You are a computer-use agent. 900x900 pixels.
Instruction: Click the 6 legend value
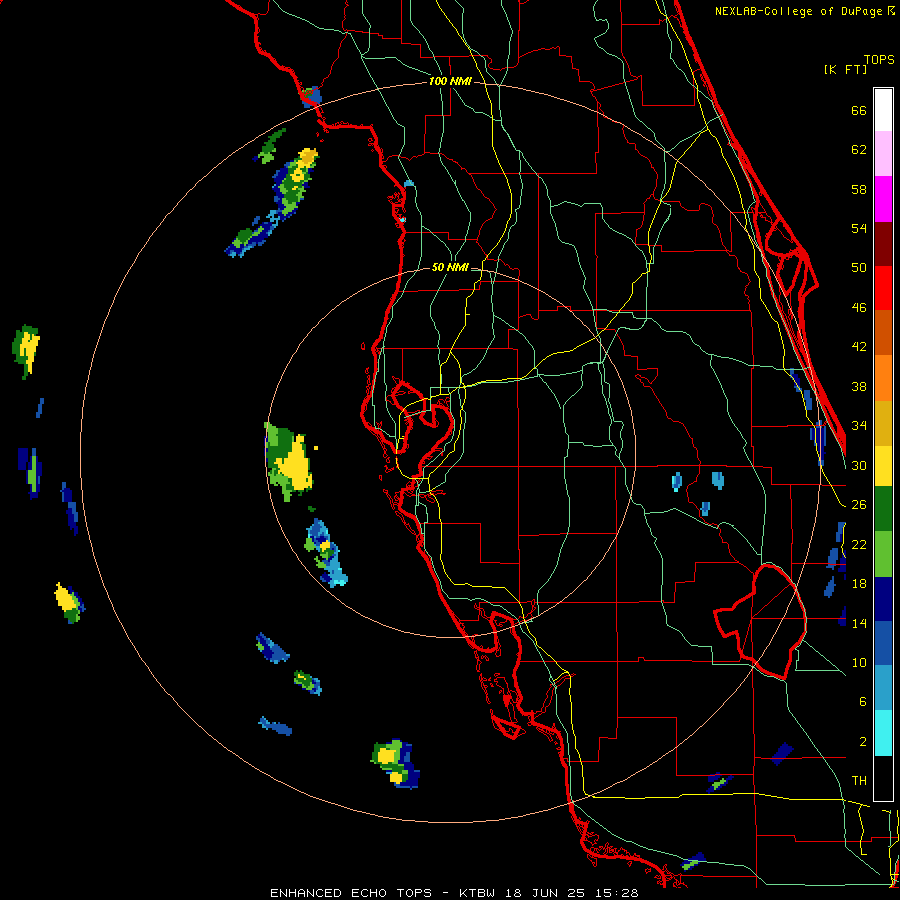pyautogui.click(x=862, y=701)
